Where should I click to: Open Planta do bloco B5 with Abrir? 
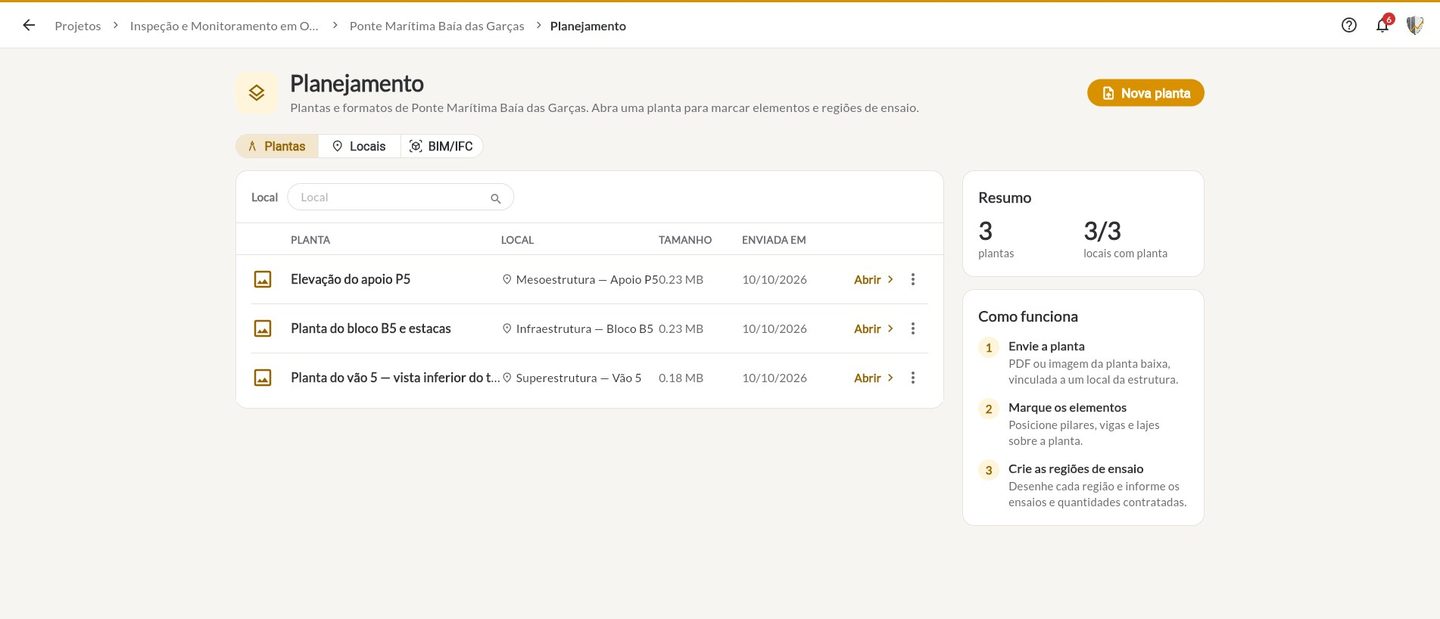(x=874, y=329)
